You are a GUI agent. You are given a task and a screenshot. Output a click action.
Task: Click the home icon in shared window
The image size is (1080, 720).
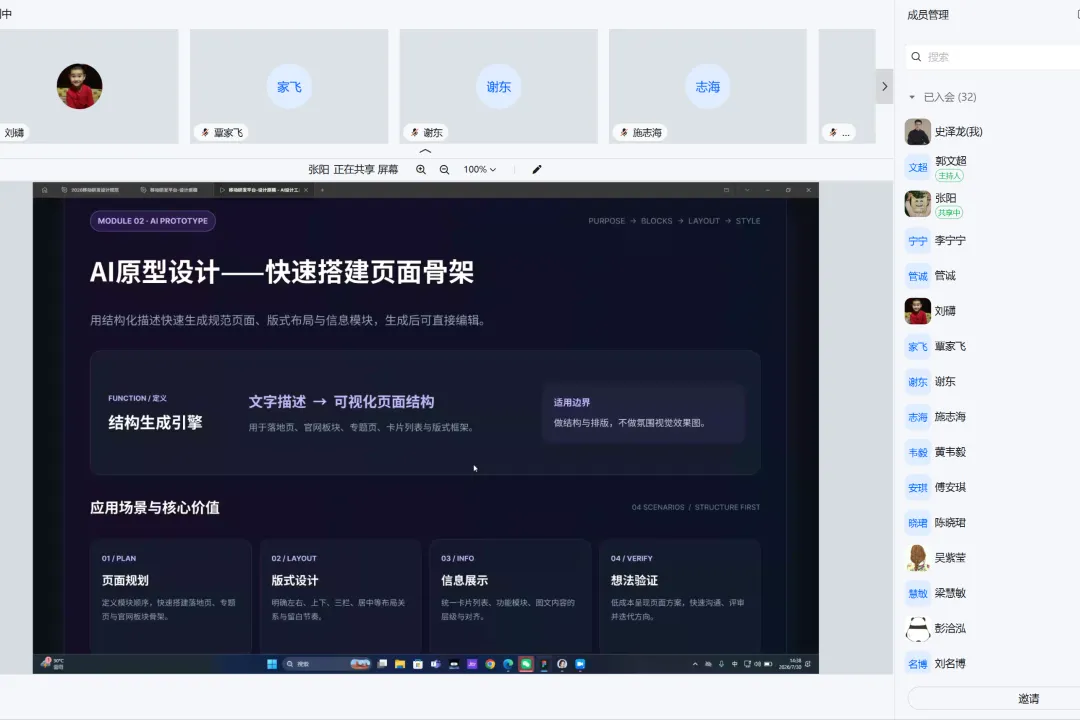click(x=45, y=190)
